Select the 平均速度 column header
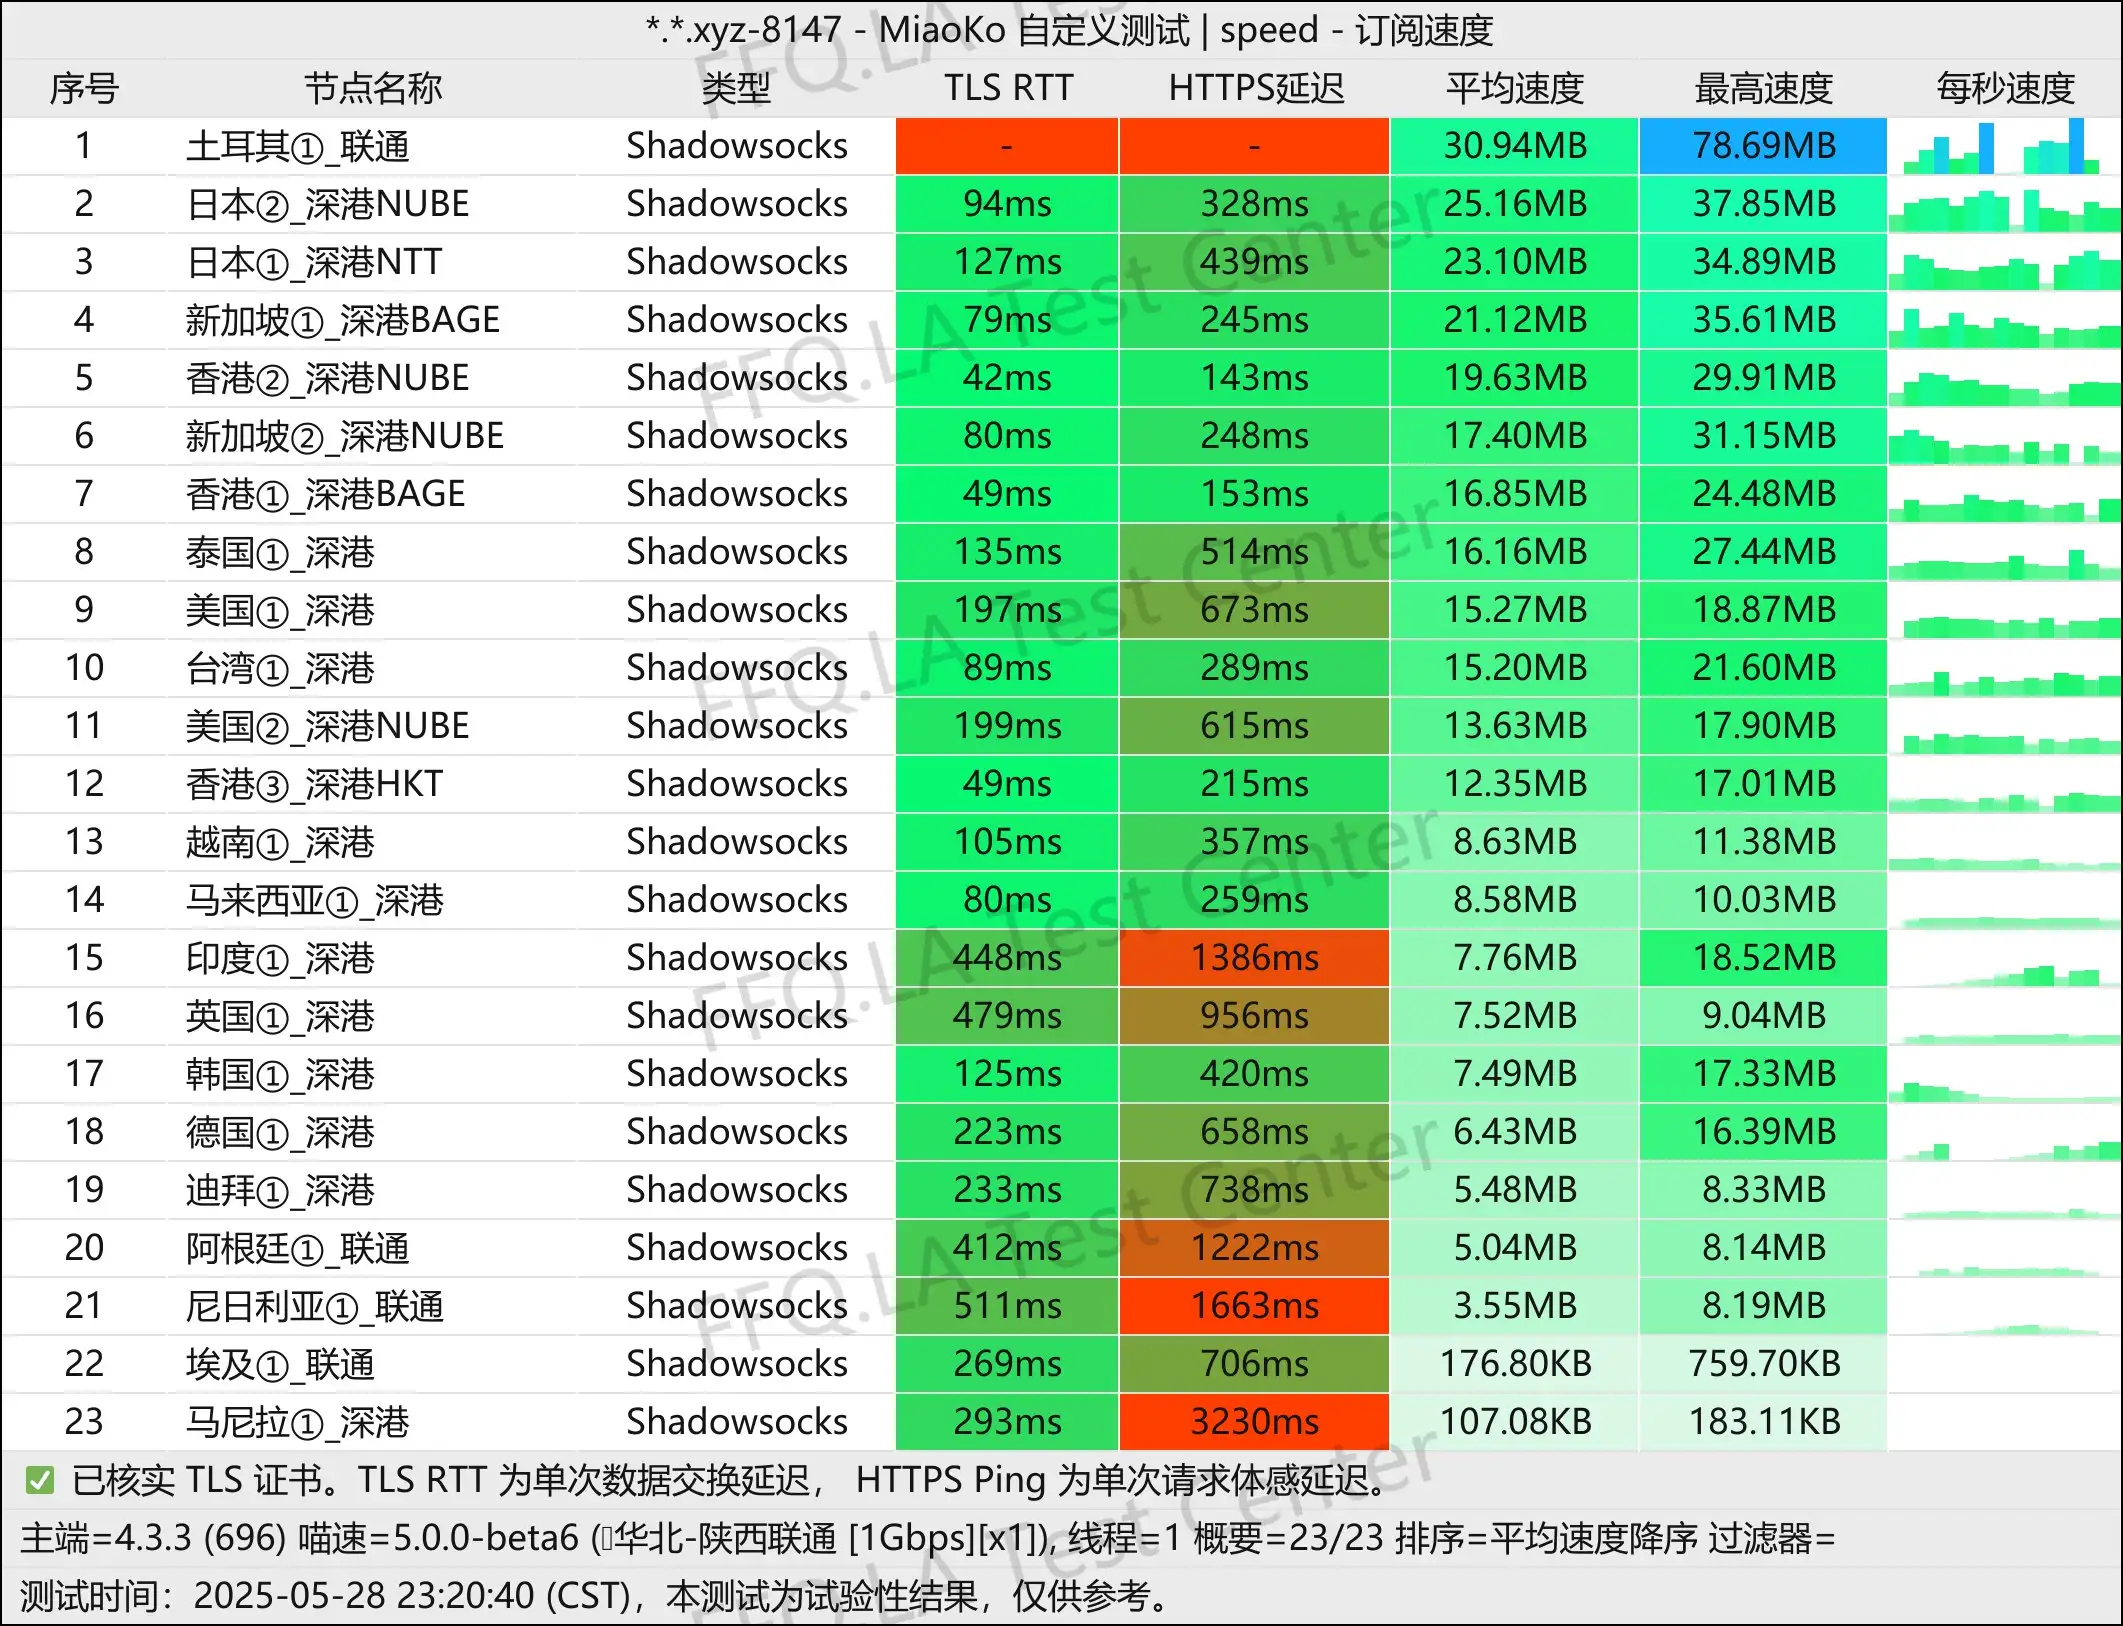Image resolution: width=2123 pixels, height=1626 pixels. pos(1515,89)
